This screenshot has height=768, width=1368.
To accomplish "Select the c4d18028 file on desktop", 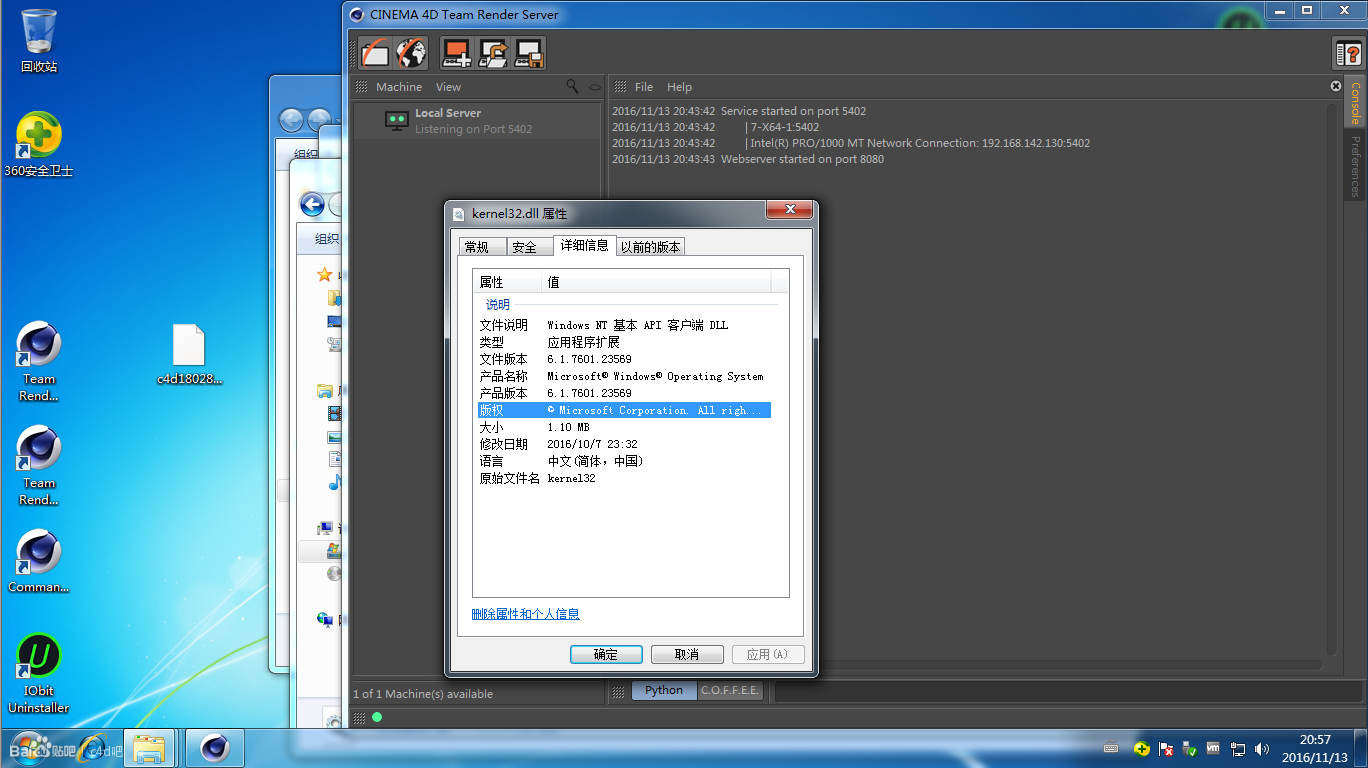I will tap(189, 354).
